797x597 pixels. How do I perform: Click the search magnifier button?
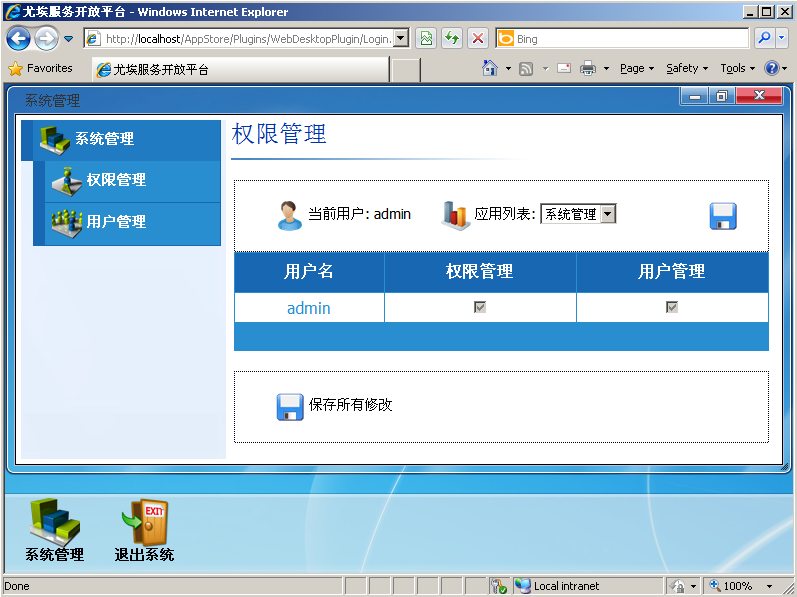[764, 39]
